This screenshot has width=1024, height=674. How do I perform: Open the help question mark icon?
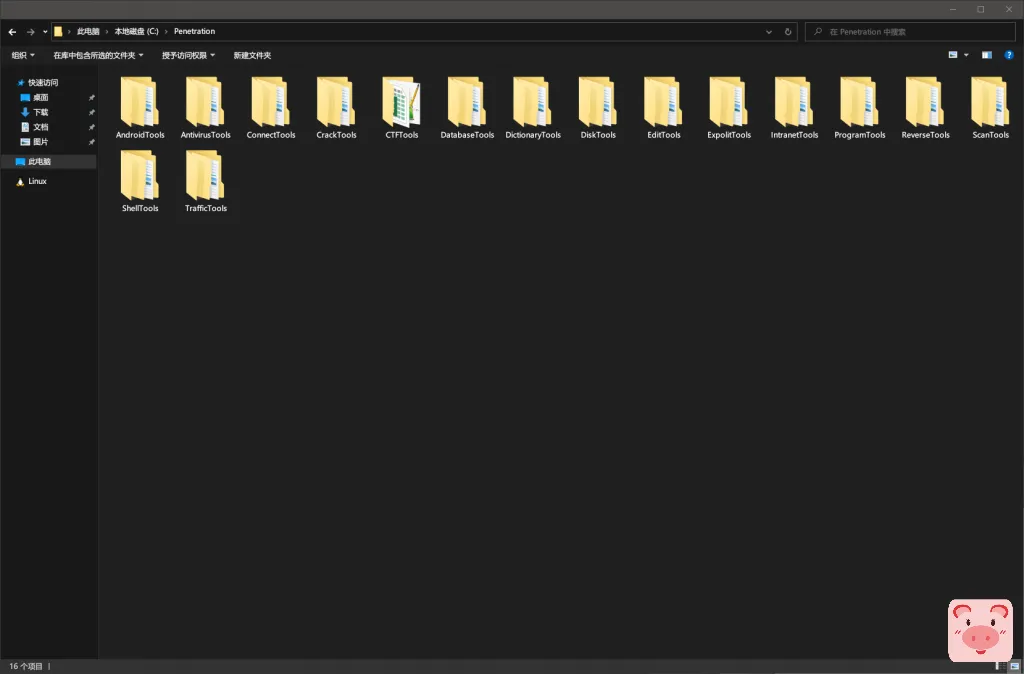[x=1008, y=55]
